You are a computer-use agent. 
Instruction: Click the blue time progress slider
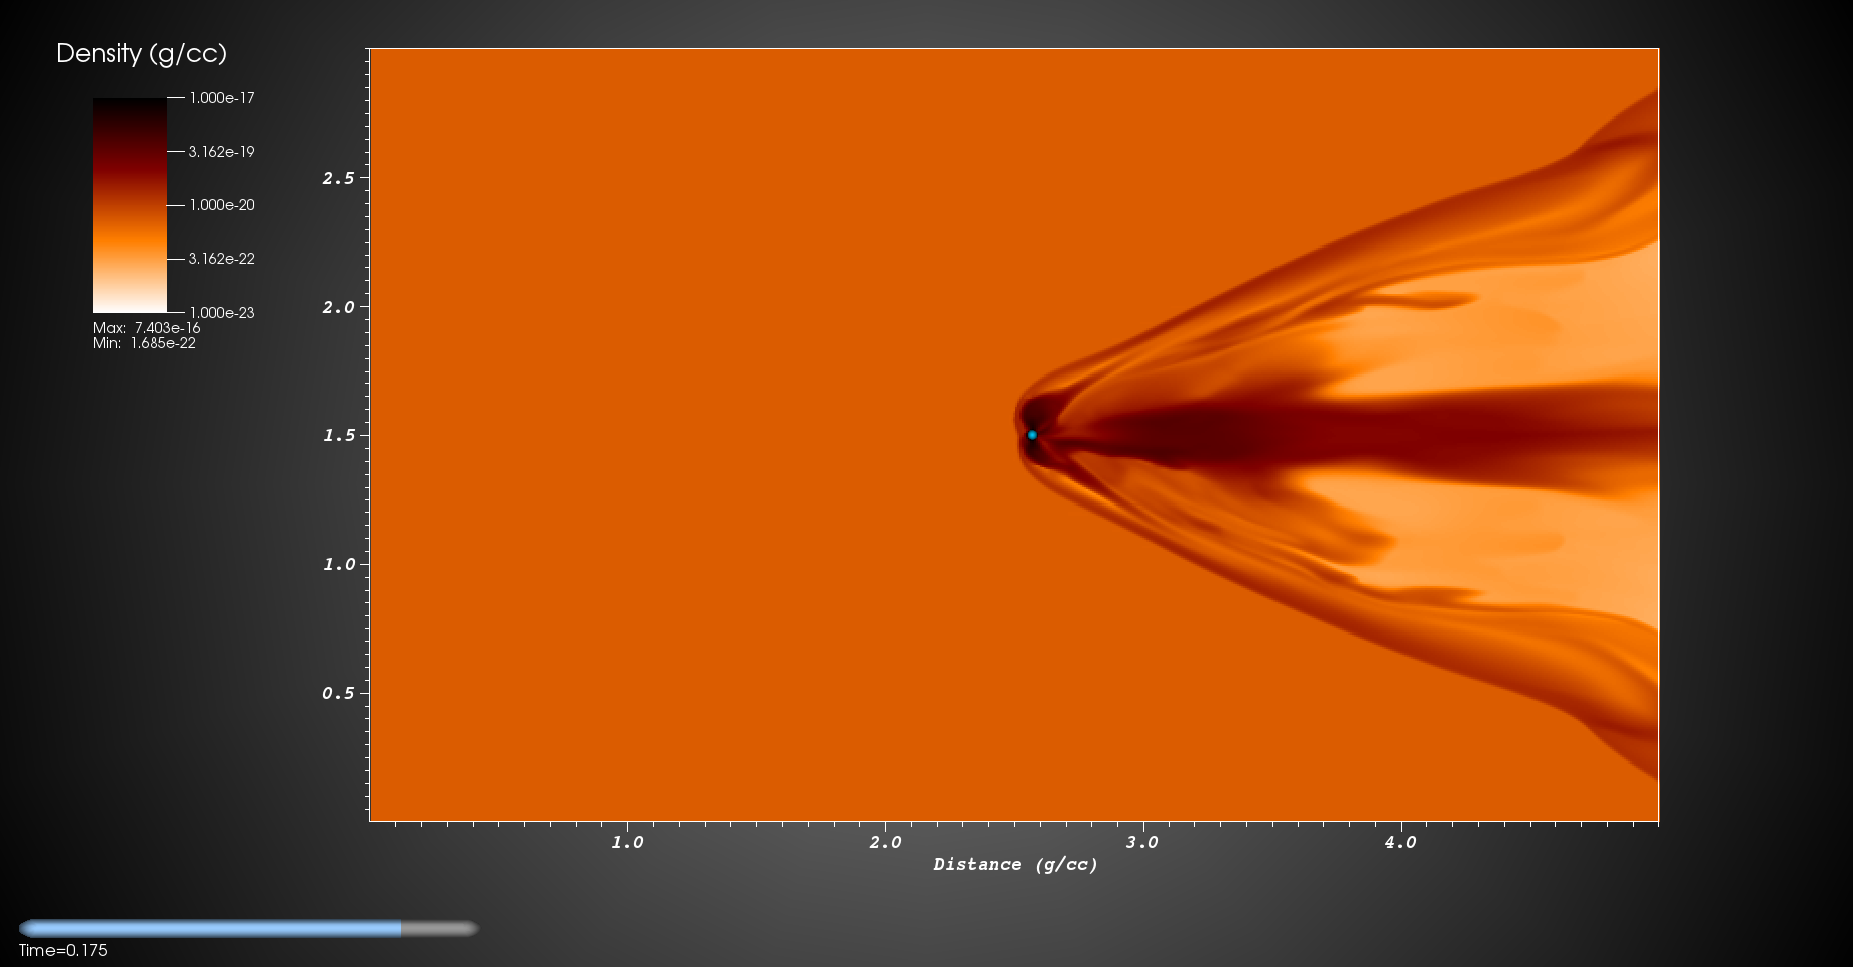tap(248, 928)
